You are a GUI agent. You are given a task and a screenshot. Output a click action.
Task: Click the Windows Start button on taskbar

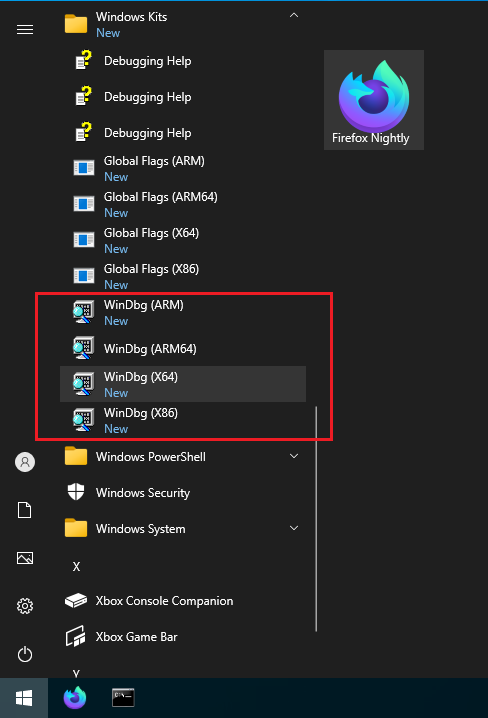[x=24, y=698]
